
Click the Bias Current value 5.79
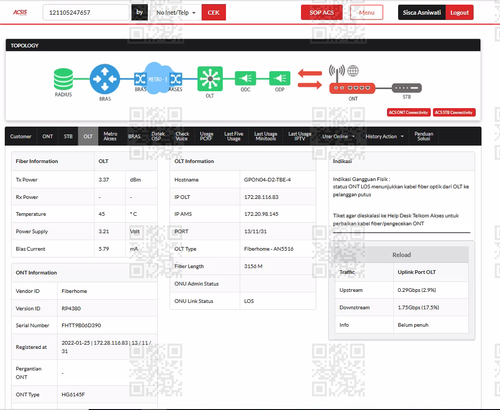[x=104, y=249]
